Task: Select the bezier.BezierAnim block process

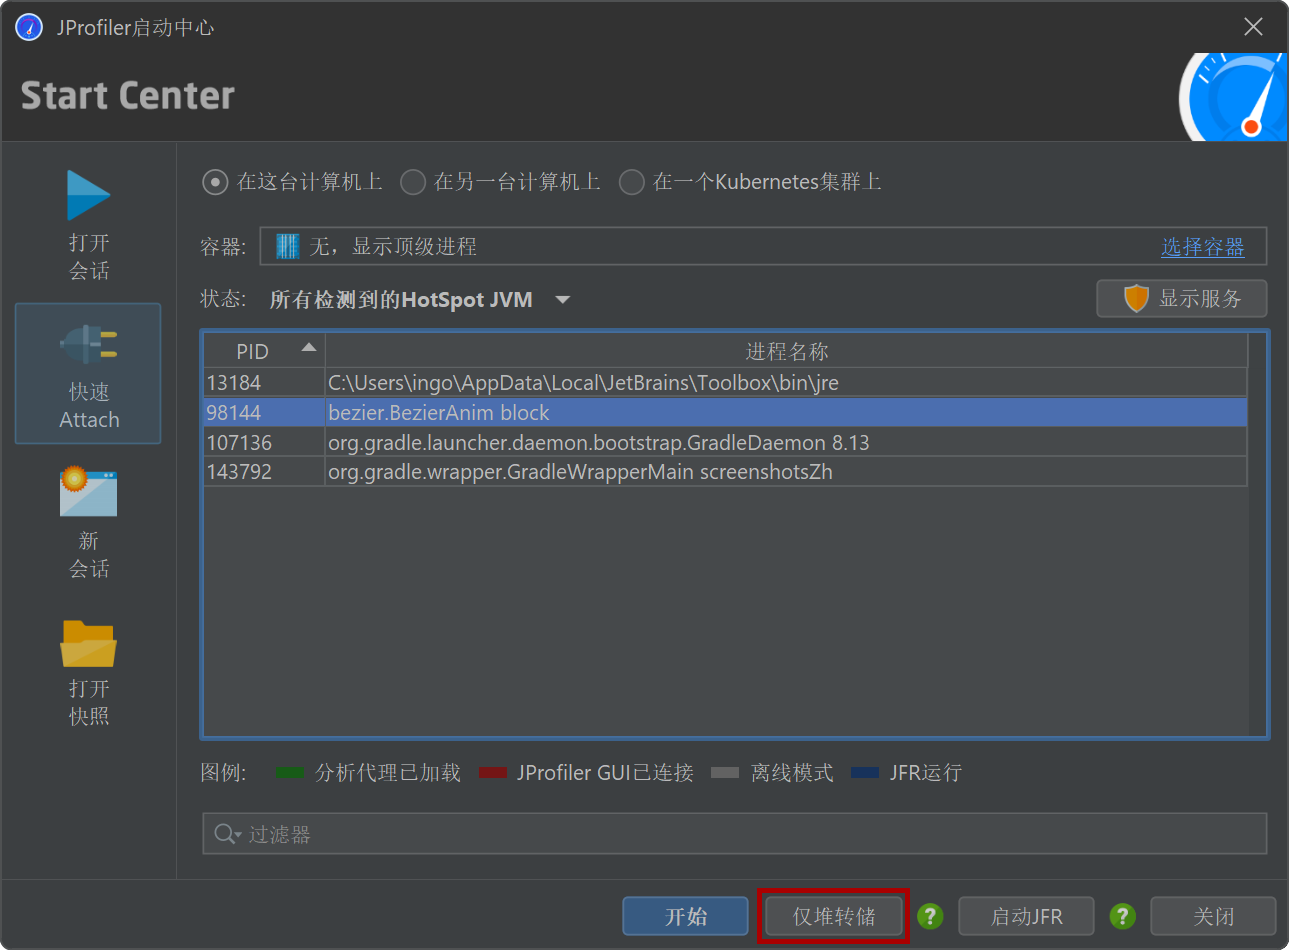Action: 725,413
